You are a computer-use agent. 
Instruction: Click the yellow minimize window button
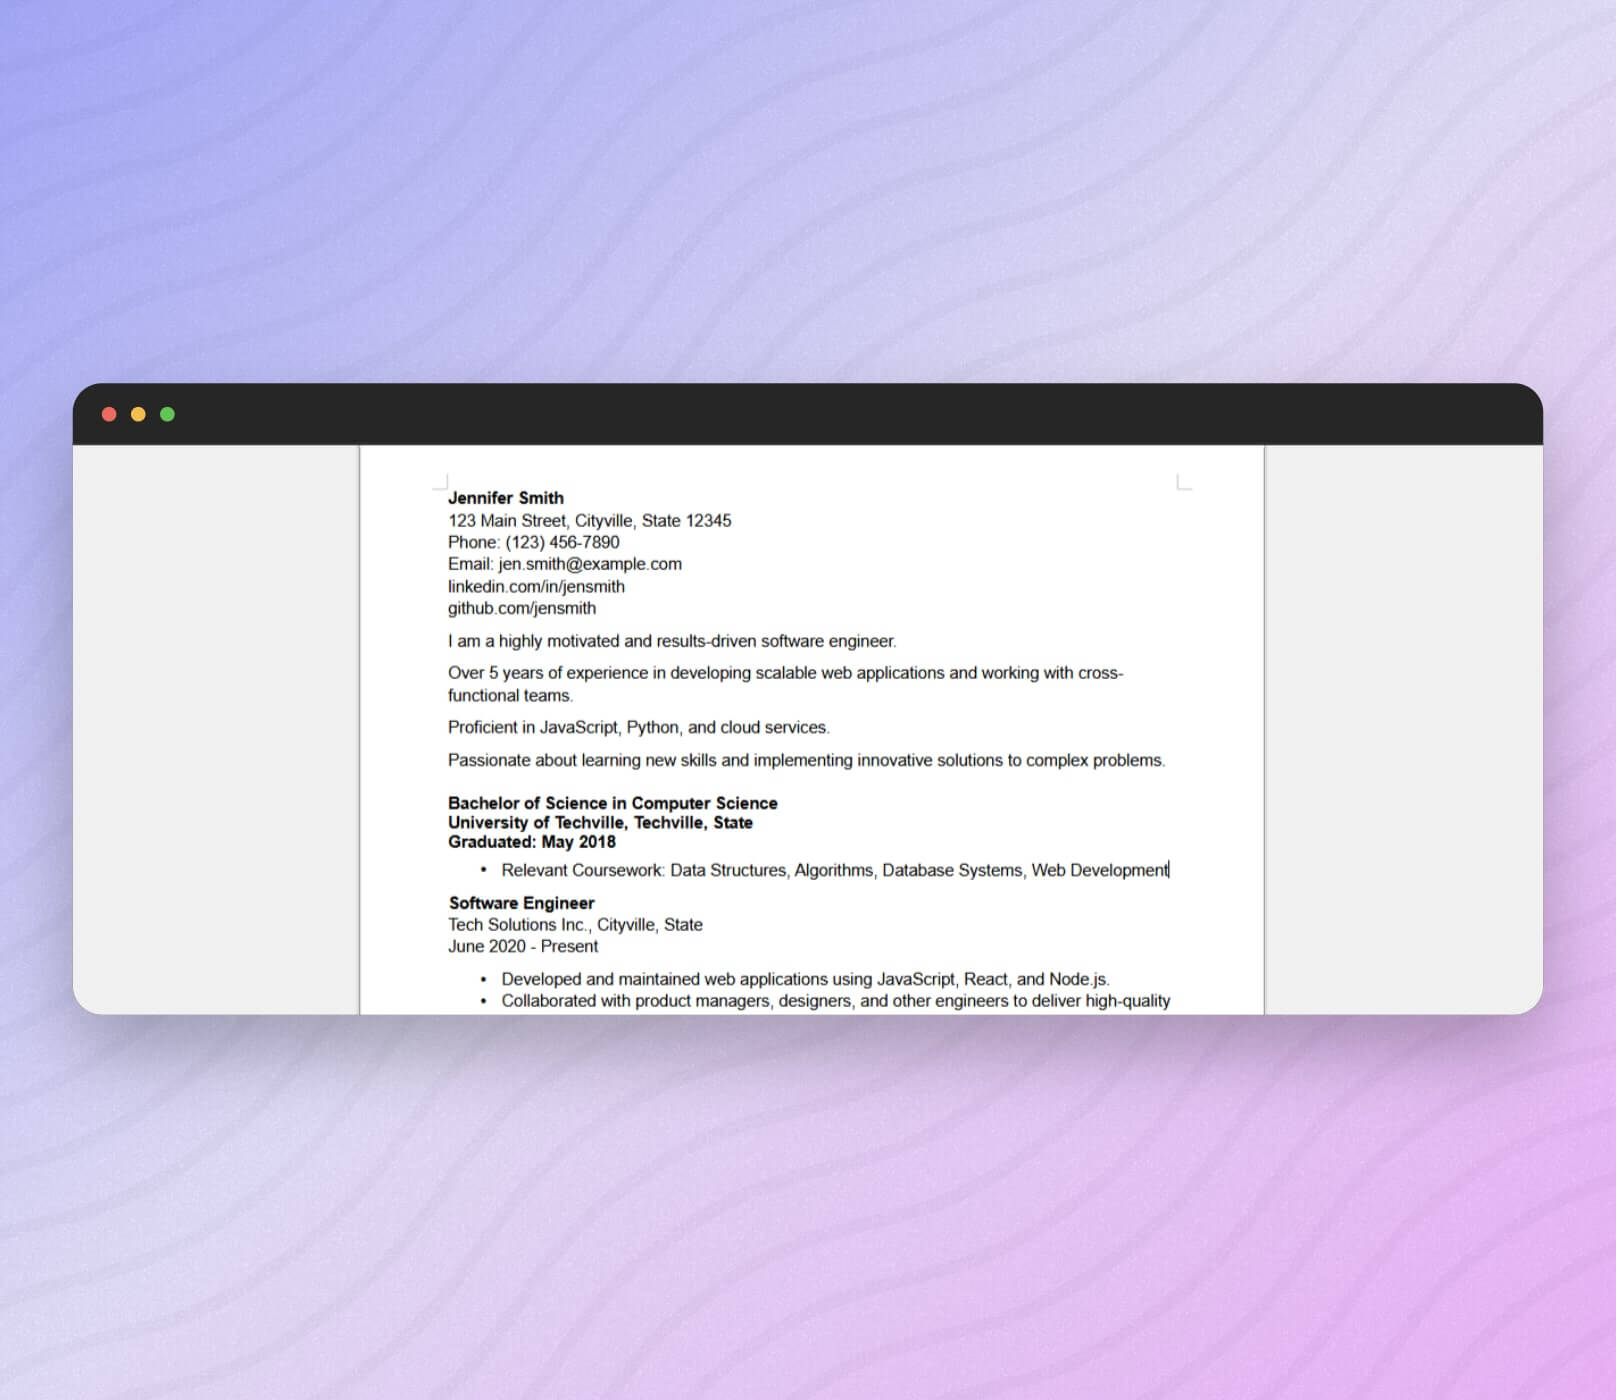click(139, 413)
